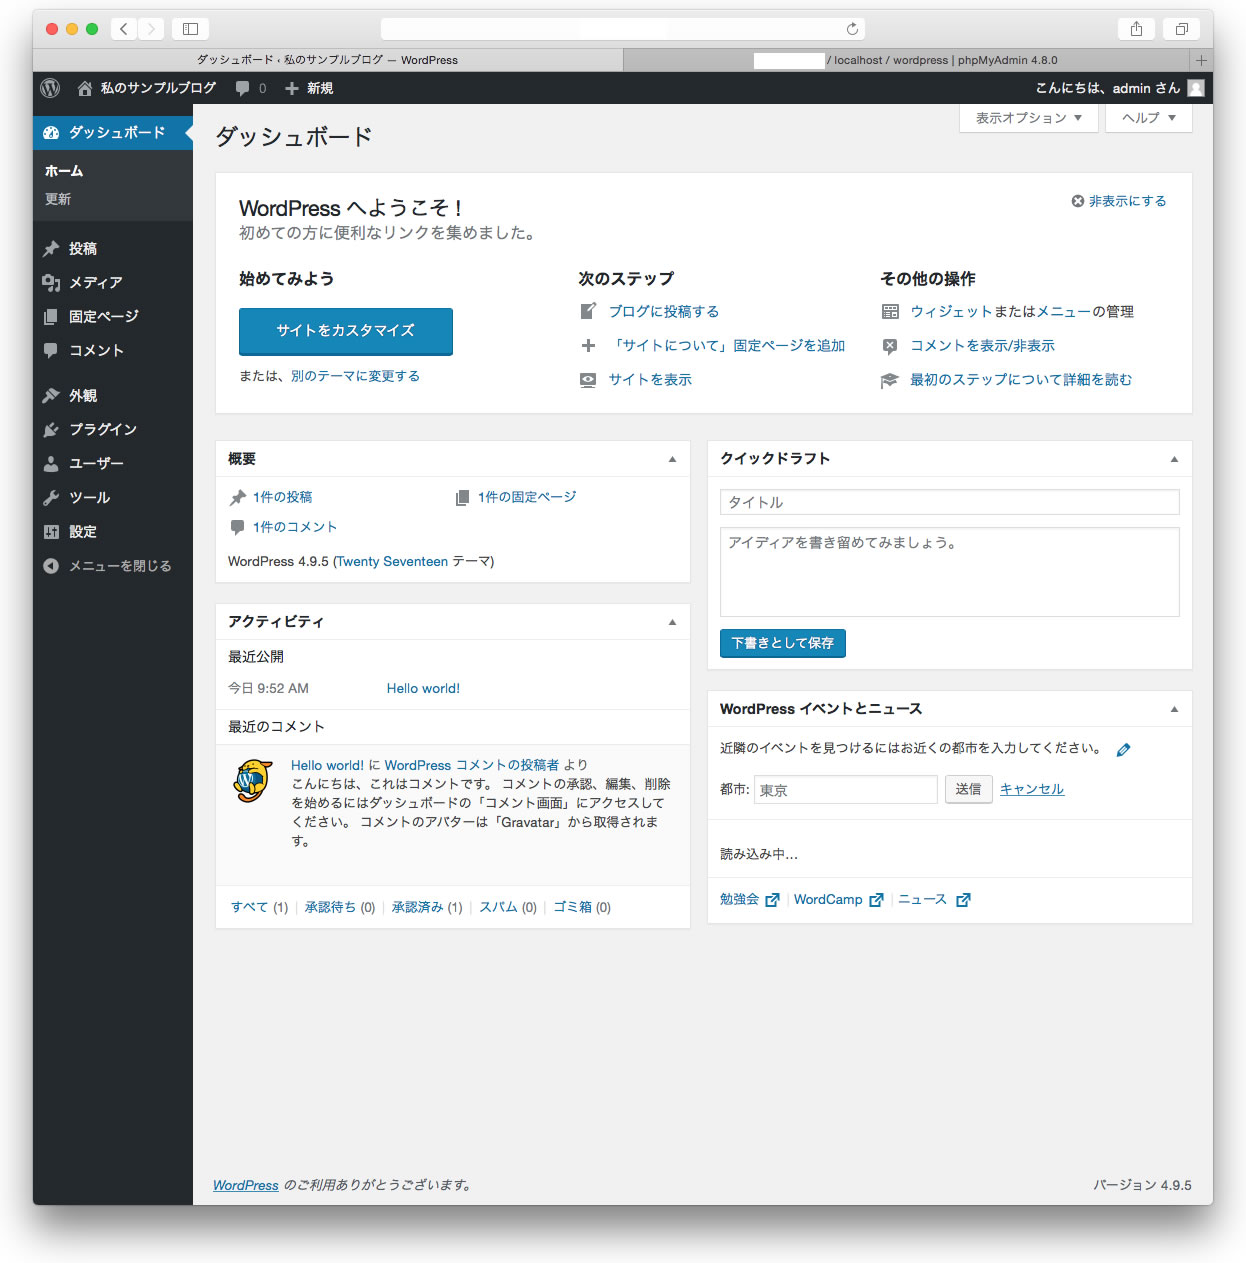Click the pencil icon to edit event city

(x=1123, y=749)
